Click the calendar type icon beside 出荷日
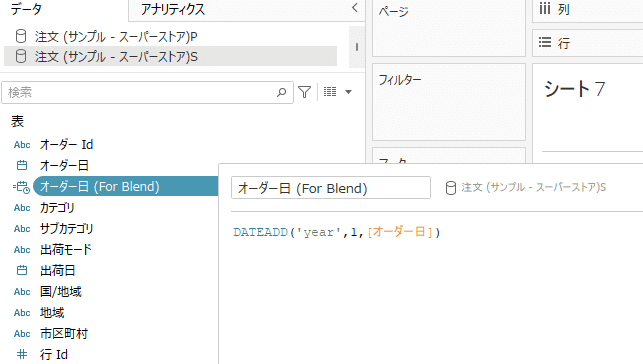 [22, 271]
